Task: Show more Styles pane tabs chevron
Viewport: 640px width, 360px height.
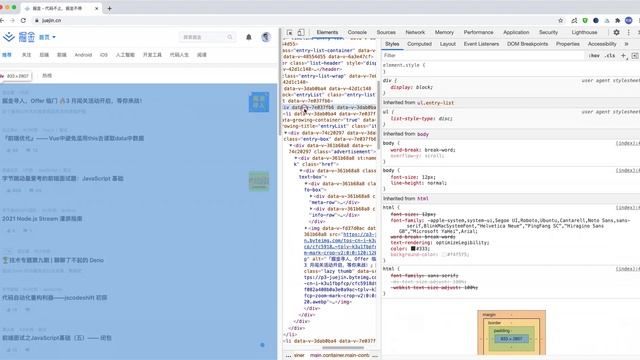Action: click(x=627, y=44)
